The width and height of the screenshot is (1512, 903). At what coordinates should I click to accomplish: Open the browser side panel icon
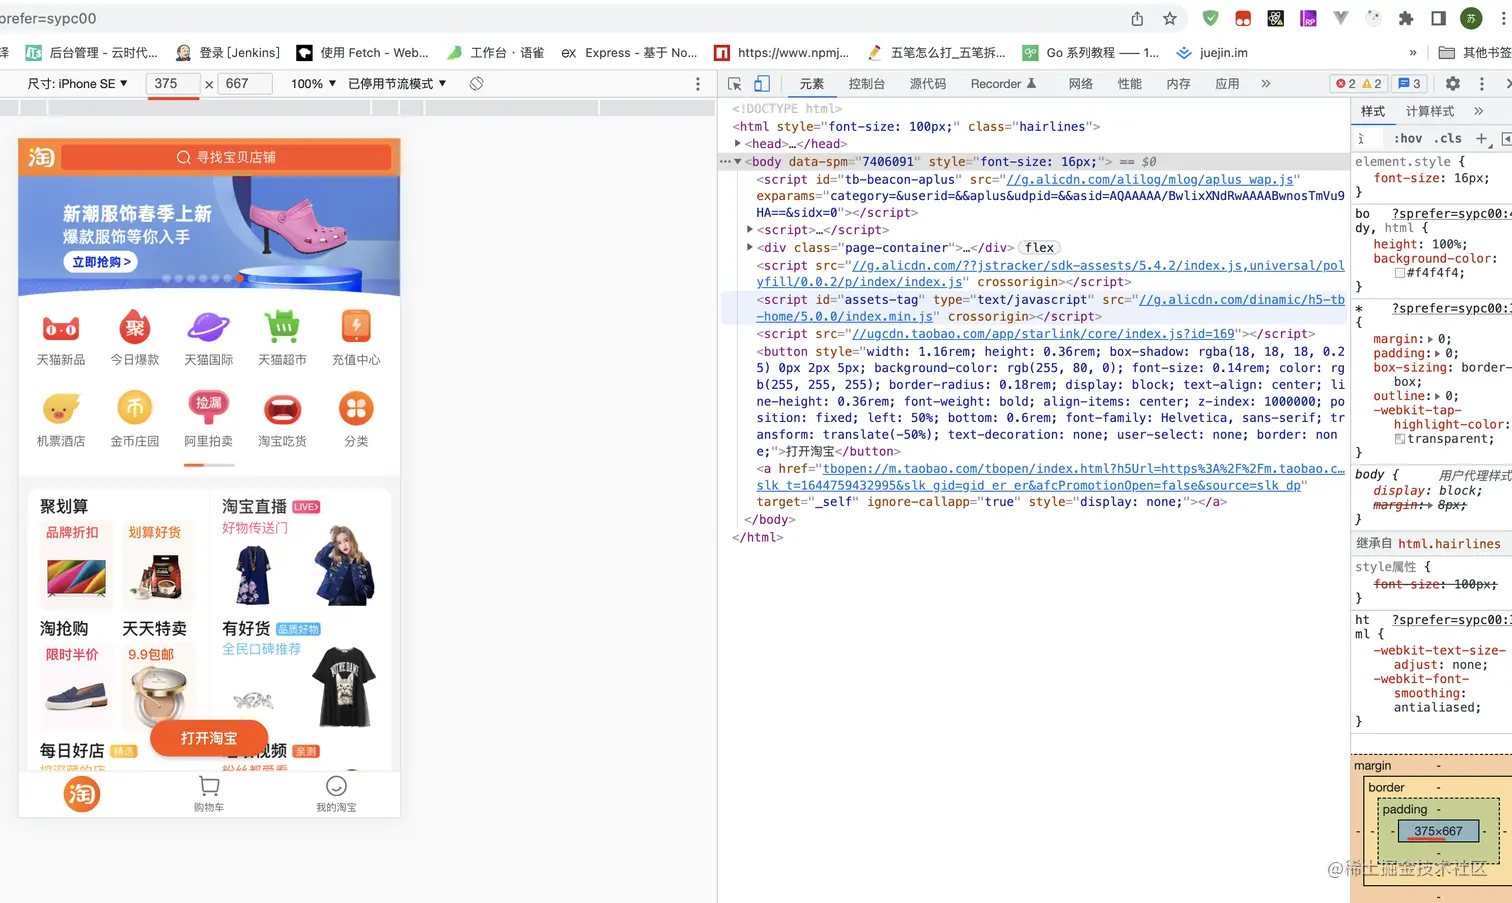pyautogui.click(x=1439, y=18)
